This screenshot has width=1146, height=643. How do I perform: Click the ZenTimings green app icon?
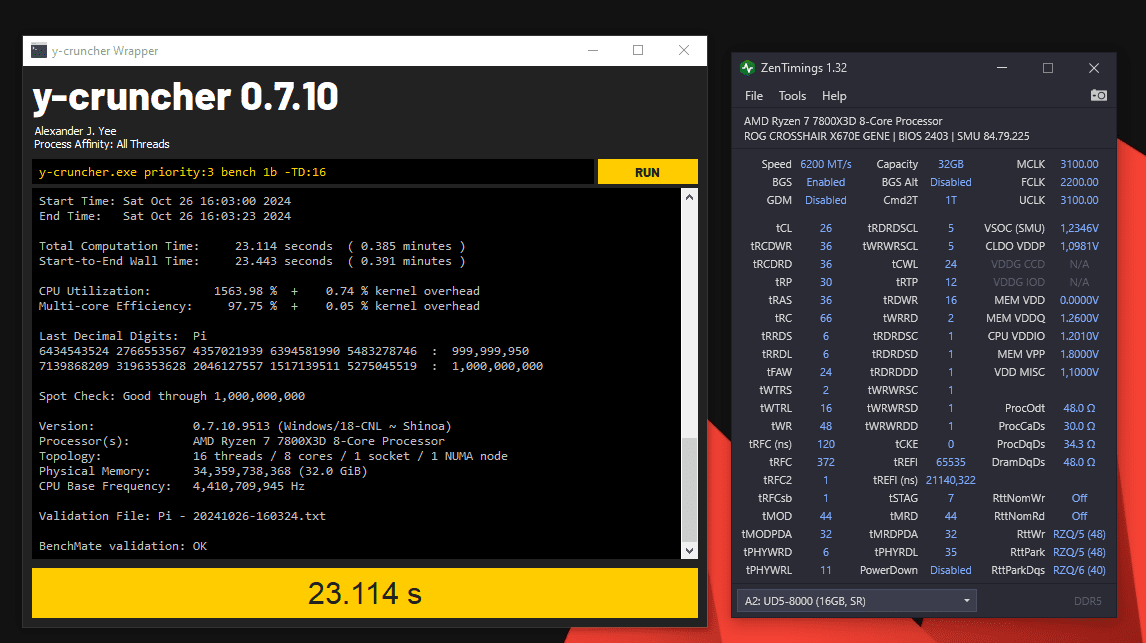pyautogui.click(x=748, y=68)
